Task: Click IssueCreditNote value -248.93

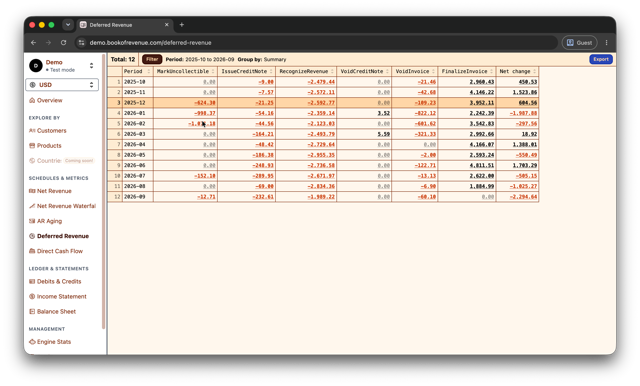Action: coord(263,165)
